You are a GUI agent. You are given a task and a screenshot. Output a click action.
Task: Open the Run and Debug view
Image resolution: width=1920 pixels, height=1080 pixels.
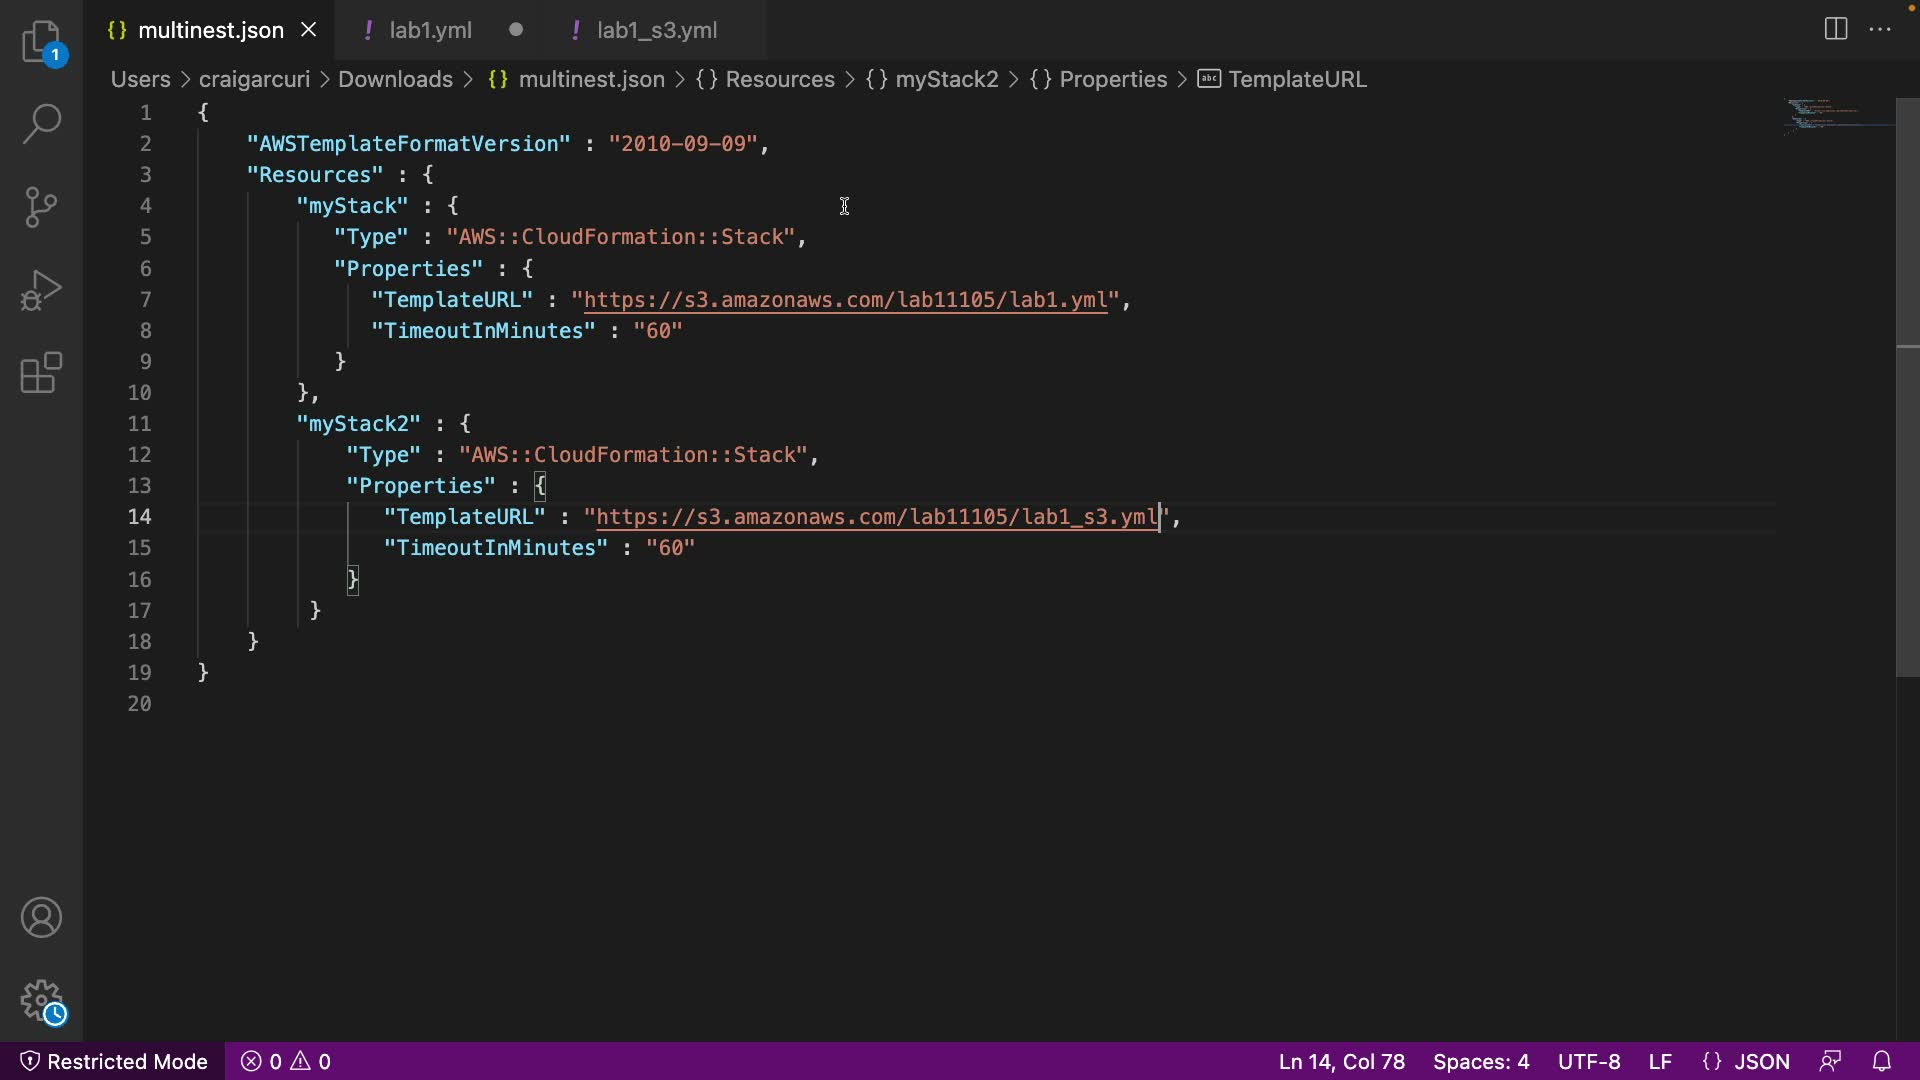click(x=41, y=290)
